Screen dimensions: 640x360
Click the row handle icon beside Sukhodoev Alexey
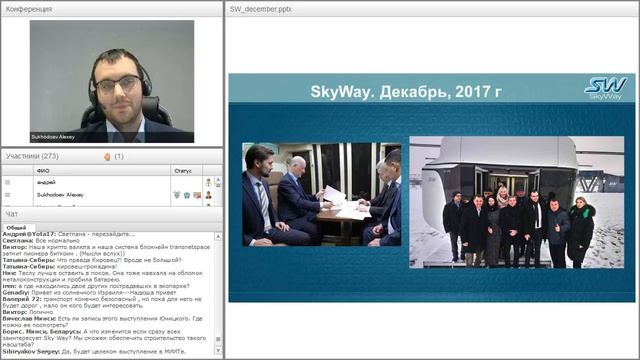(7, 195)
